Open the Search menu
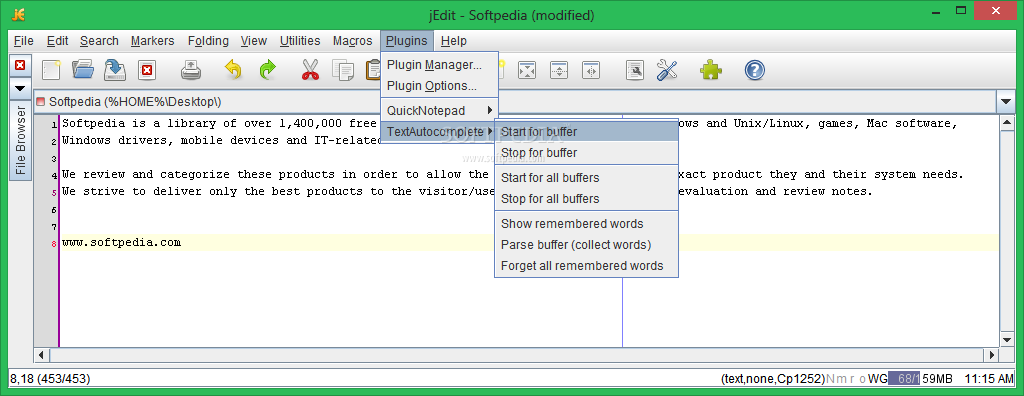Viewport: 1024px width, 396px height. (99, 41)
